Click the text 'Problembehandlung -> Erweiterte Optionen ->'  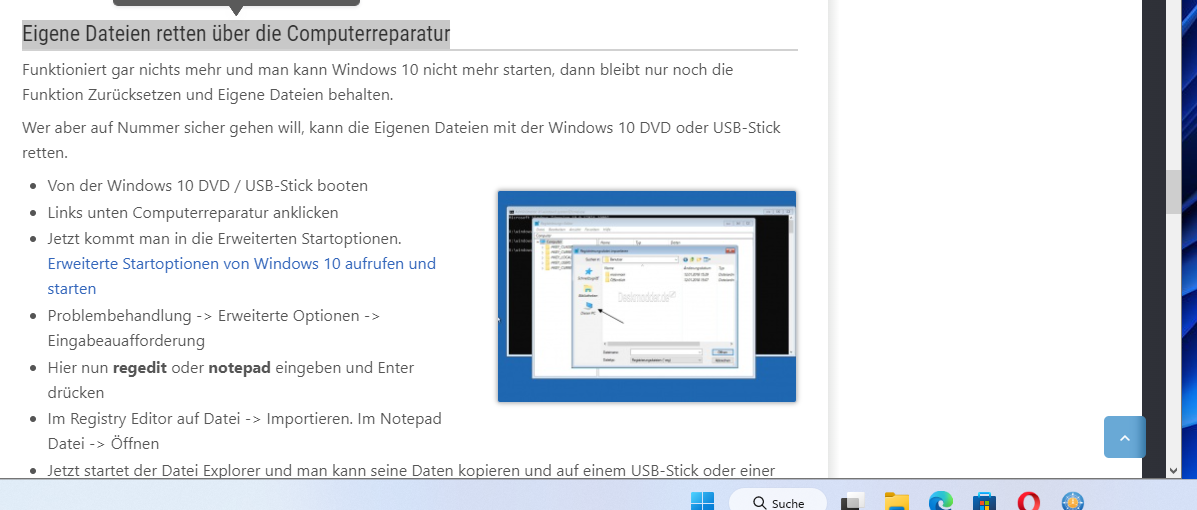[x=214, y=315]
